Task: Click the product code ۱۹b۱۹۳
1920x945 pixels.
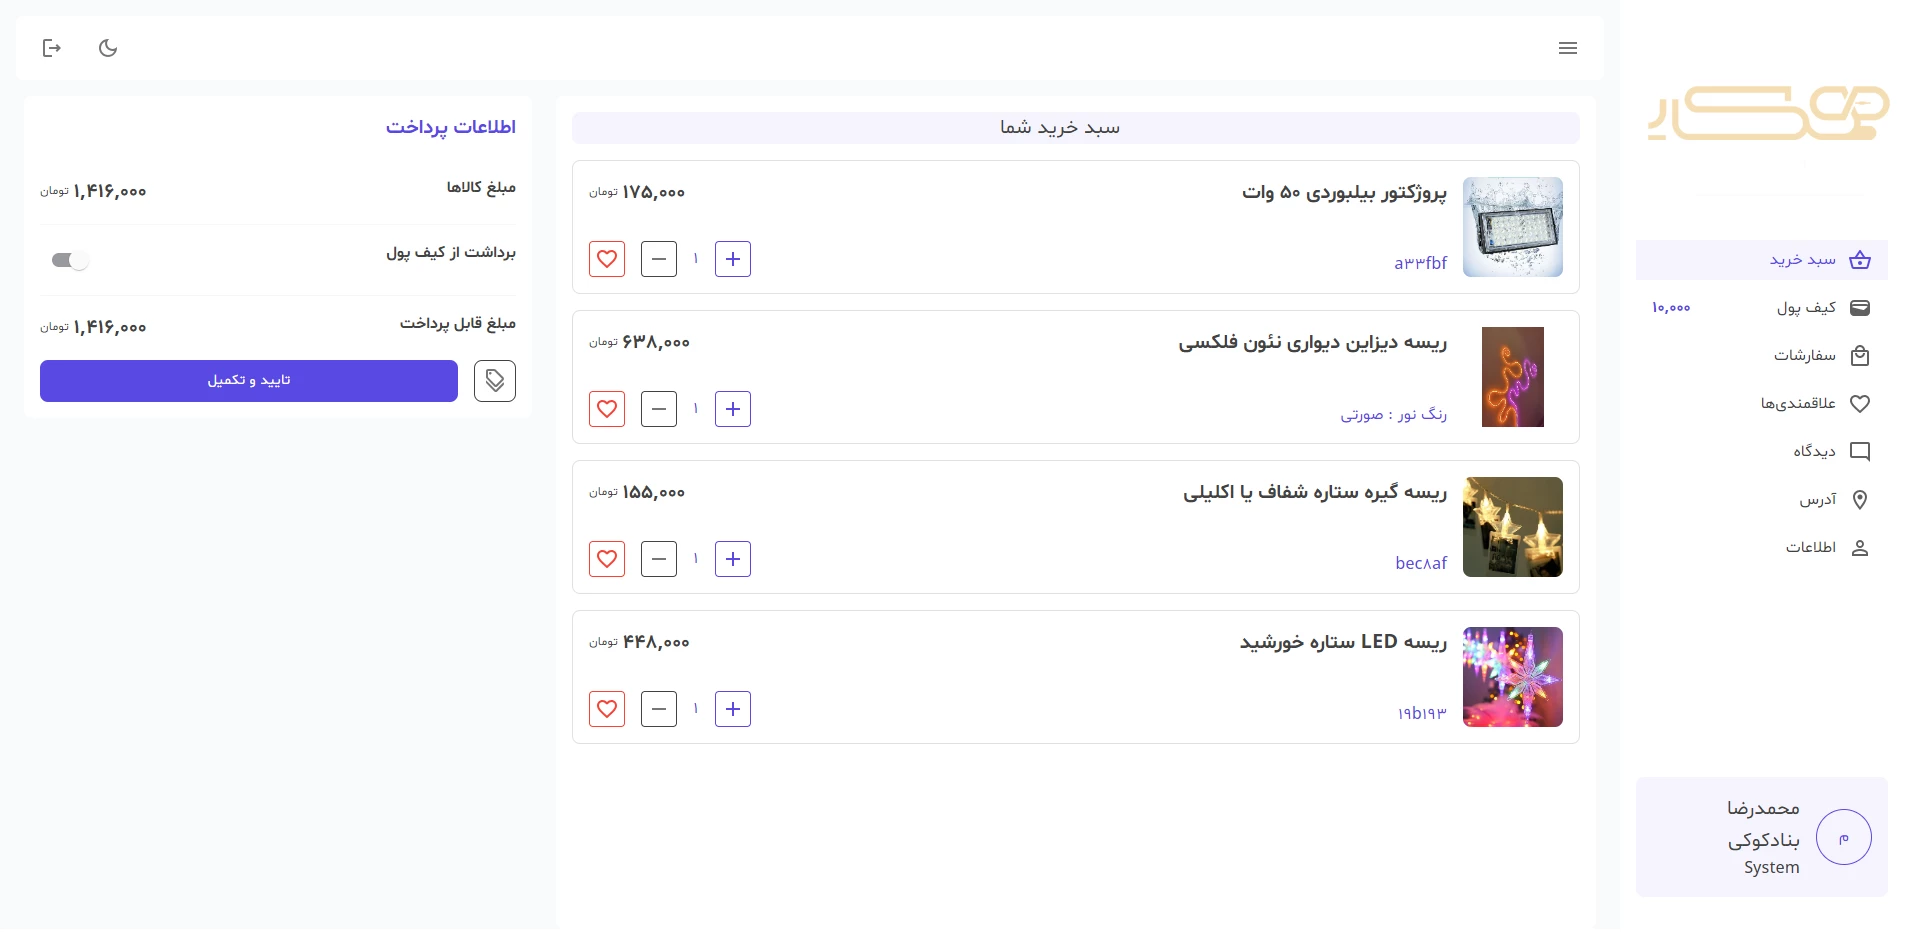Action: [1422, 713]
